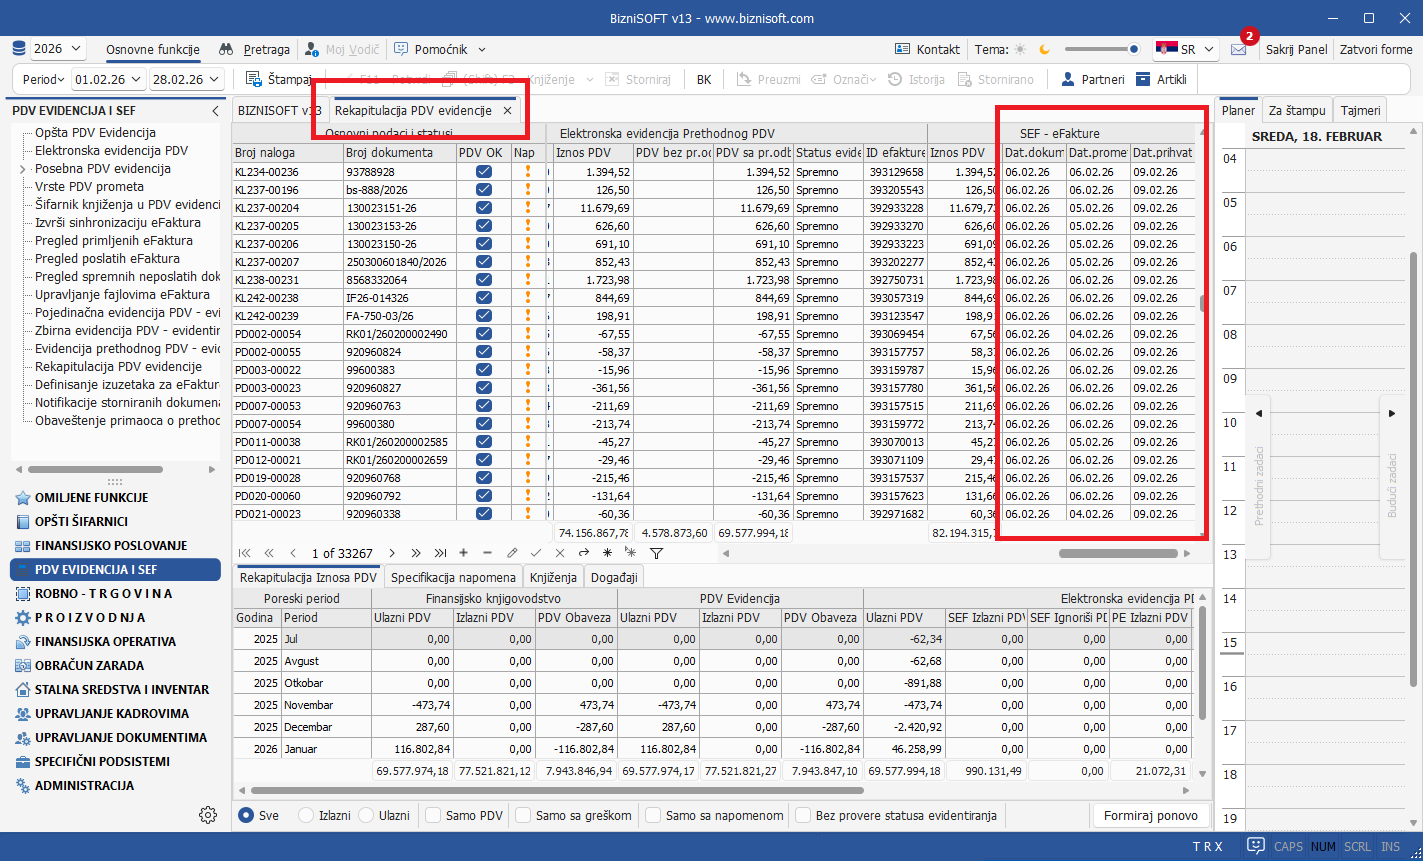Click the filter funnel icon in navigator
The image size is (1423, 861).
pos(657,553)
